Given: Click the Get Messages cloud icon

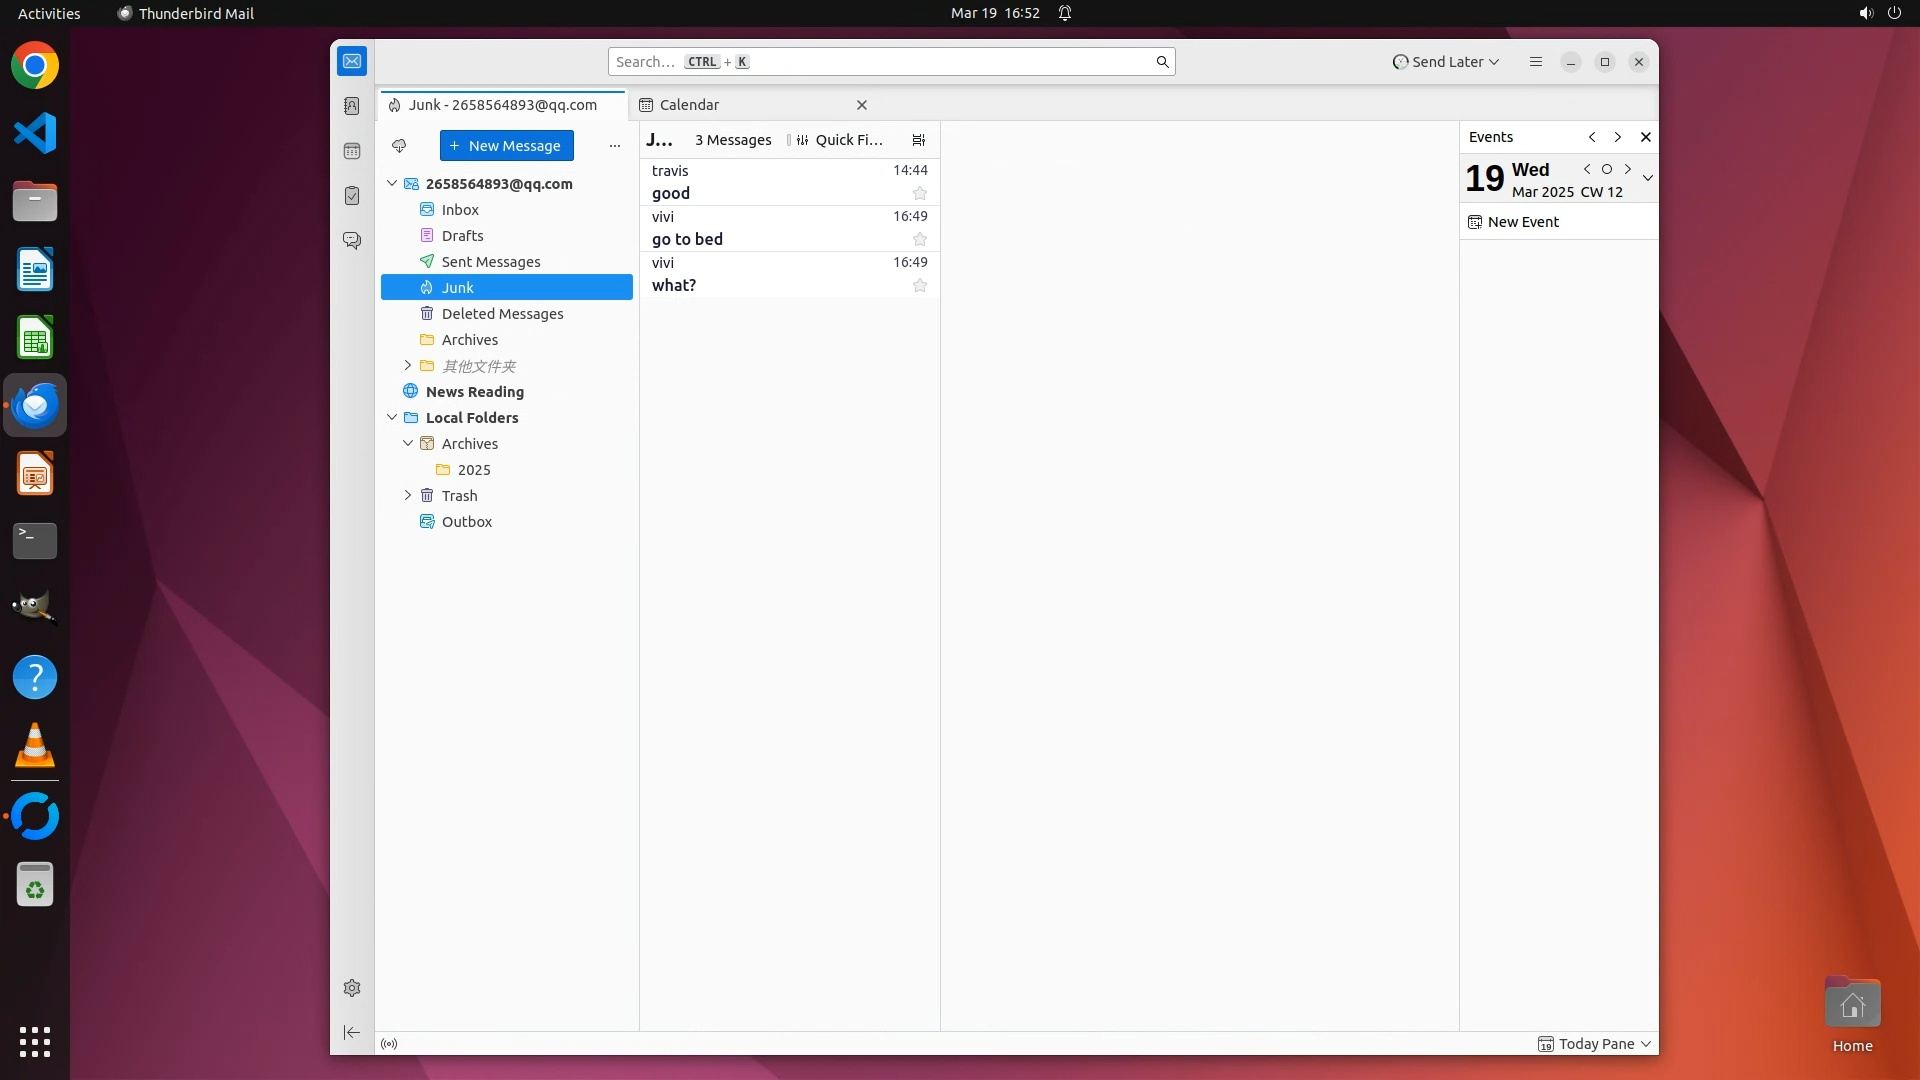Looking at the screenshot, I should click(399, 146).
